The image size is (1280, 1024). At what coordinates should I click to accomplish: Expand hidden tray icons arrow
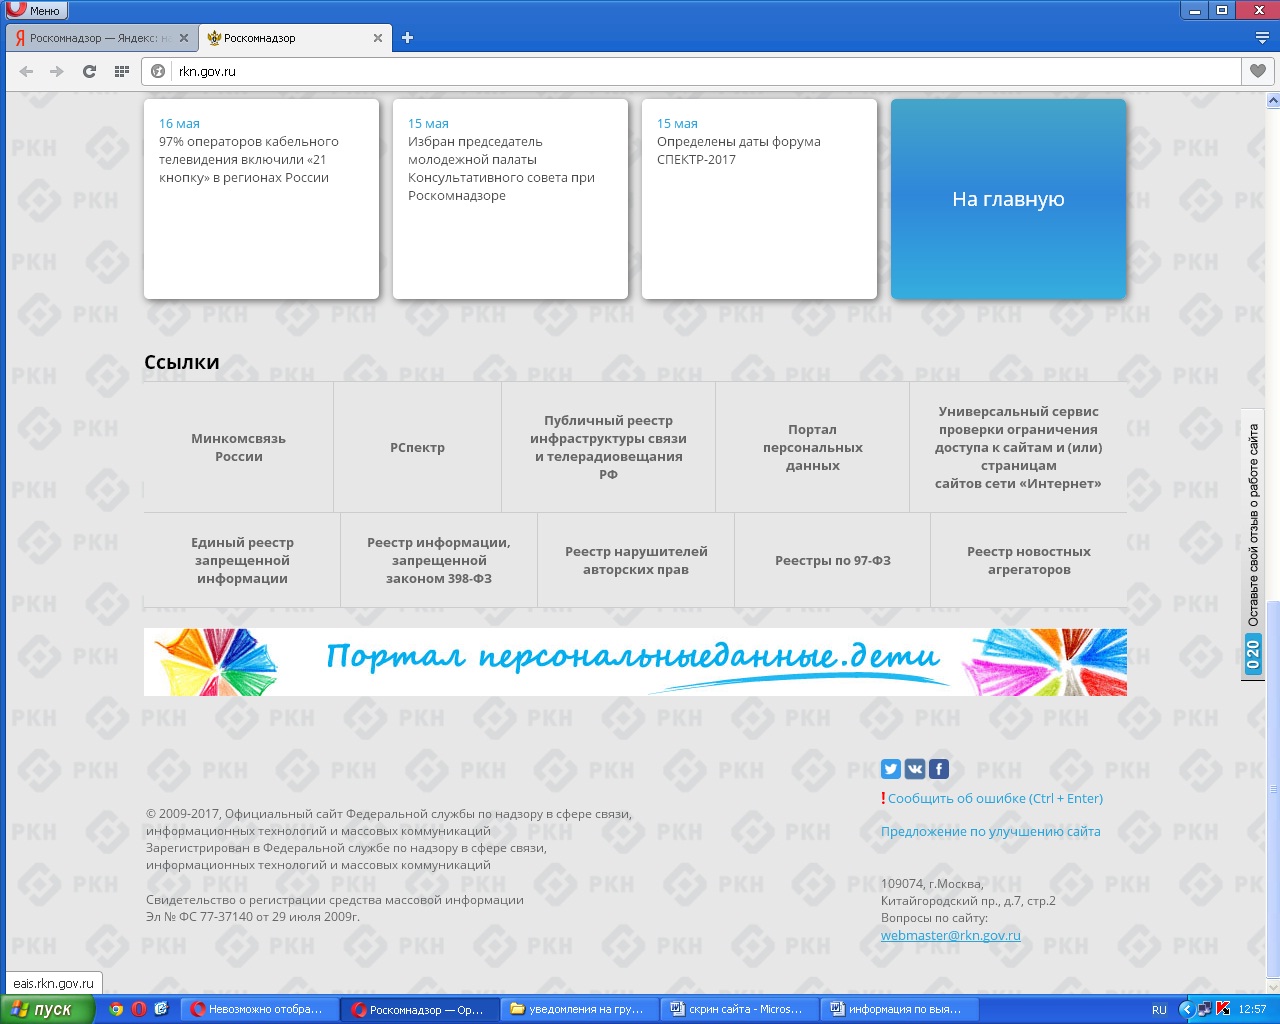[x=1187, y=1009]
